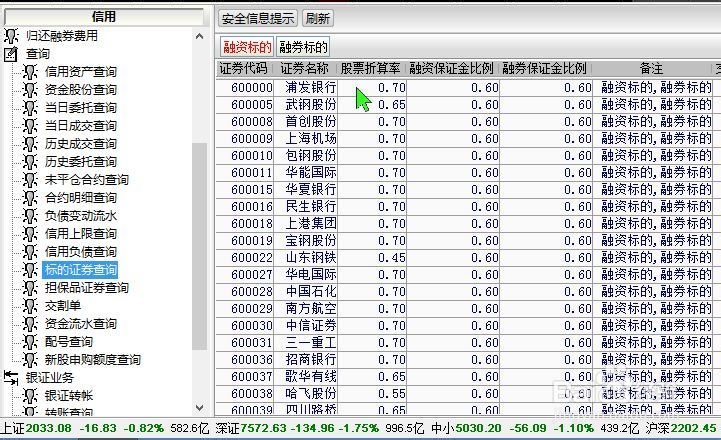Click the lightbulb icon beside 归还融券费用
Image resolution: width=721 pixels, height=440 pixels.
11,35
